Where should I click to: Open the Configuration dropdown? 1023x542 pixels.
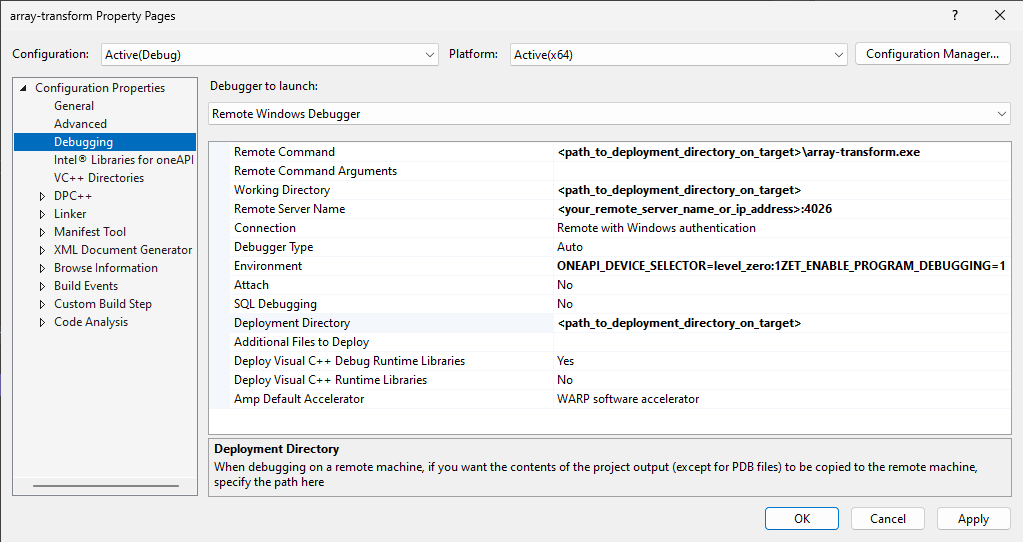pos(270,55)
